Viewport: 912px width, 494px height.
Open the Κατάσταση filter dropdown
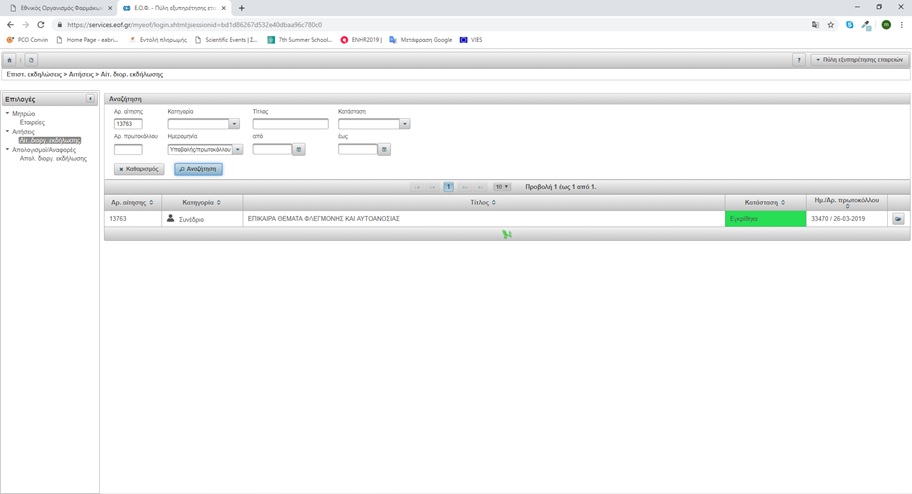click(x=404, y=124)
